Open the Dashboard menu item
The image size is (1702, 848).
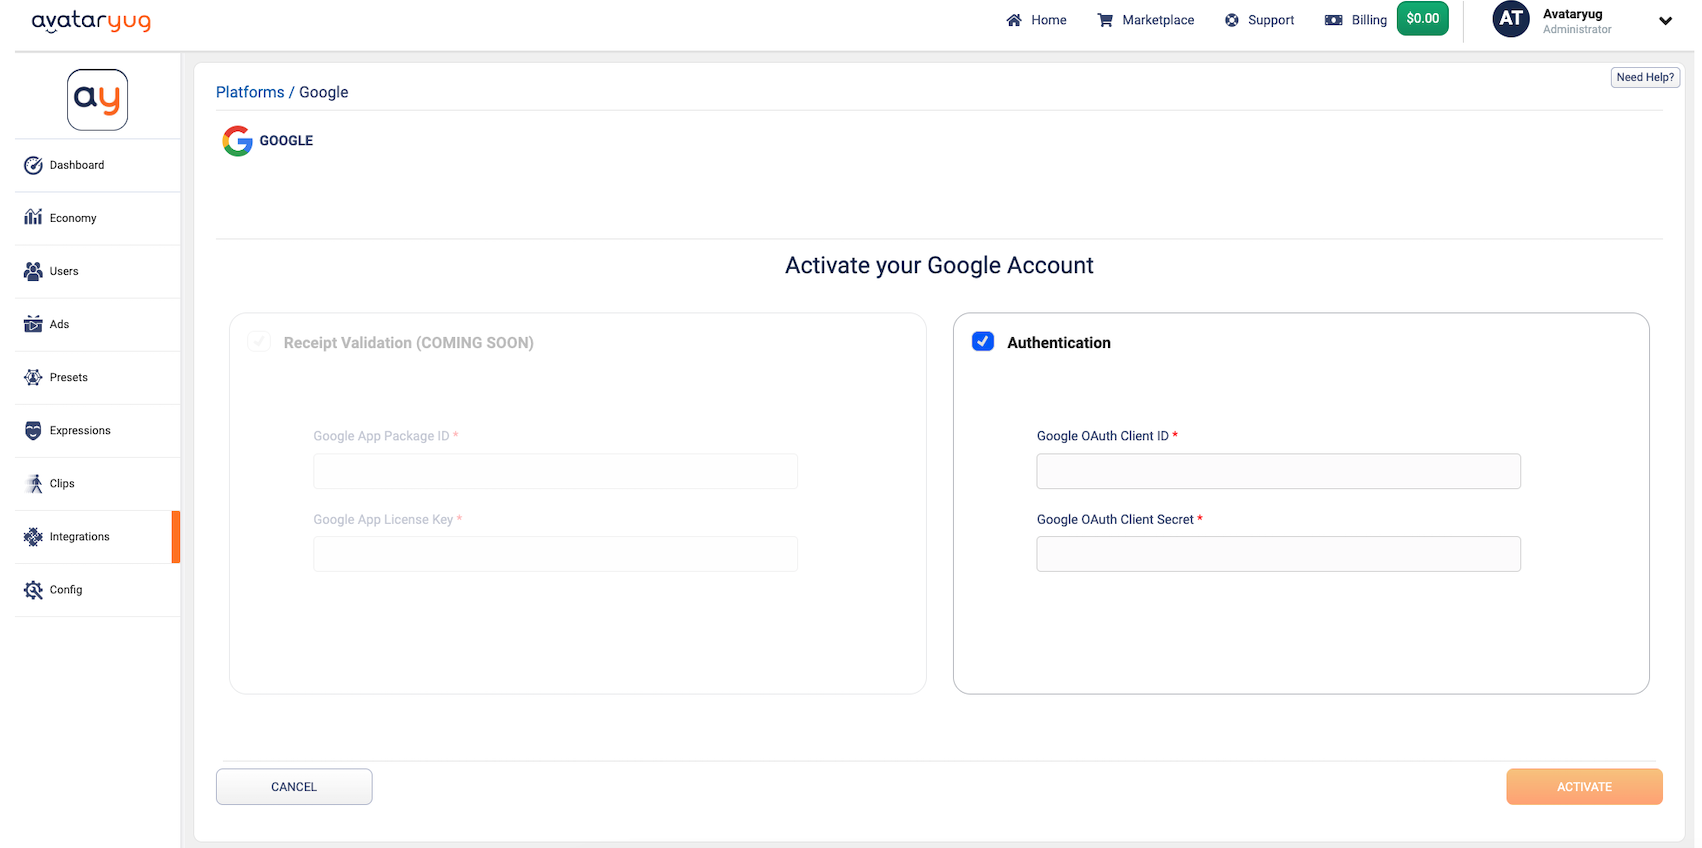(97, 165)
